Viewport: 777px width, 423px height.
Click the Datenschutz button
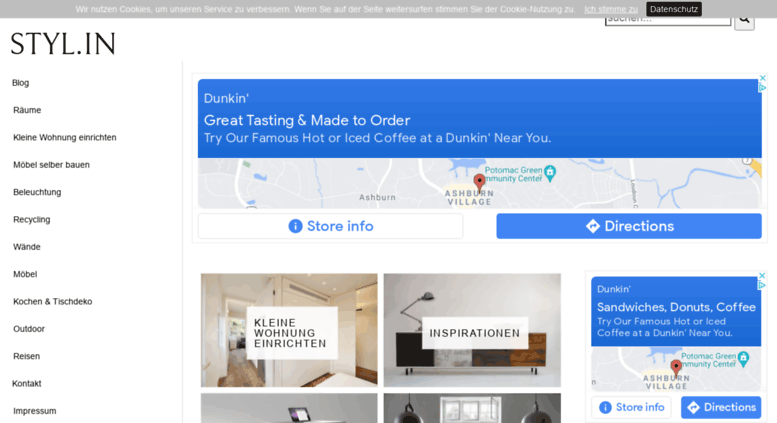click(x=673, y=9)
